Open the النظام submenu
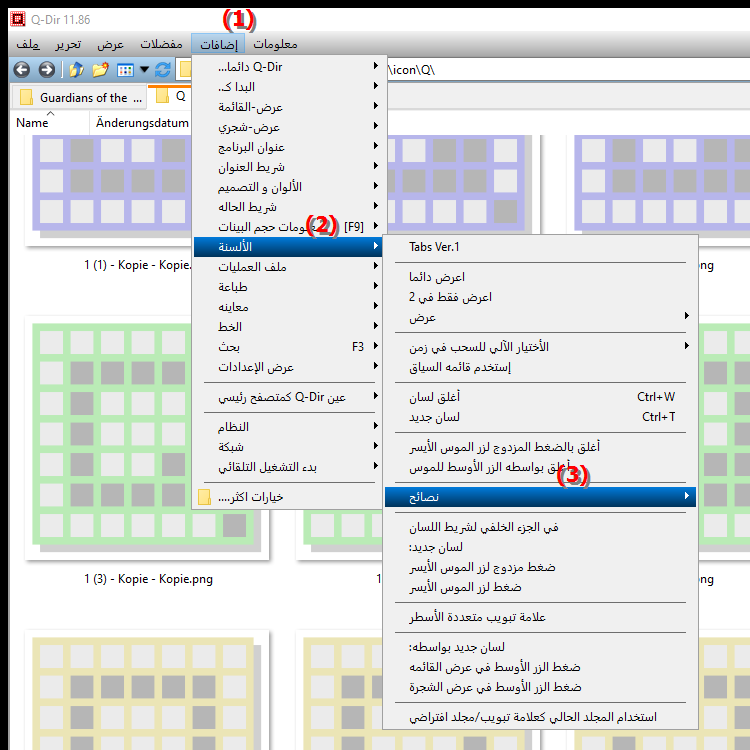Image resolution: width=750 pixels, height=750 pixels. click(x=289, y=427)
